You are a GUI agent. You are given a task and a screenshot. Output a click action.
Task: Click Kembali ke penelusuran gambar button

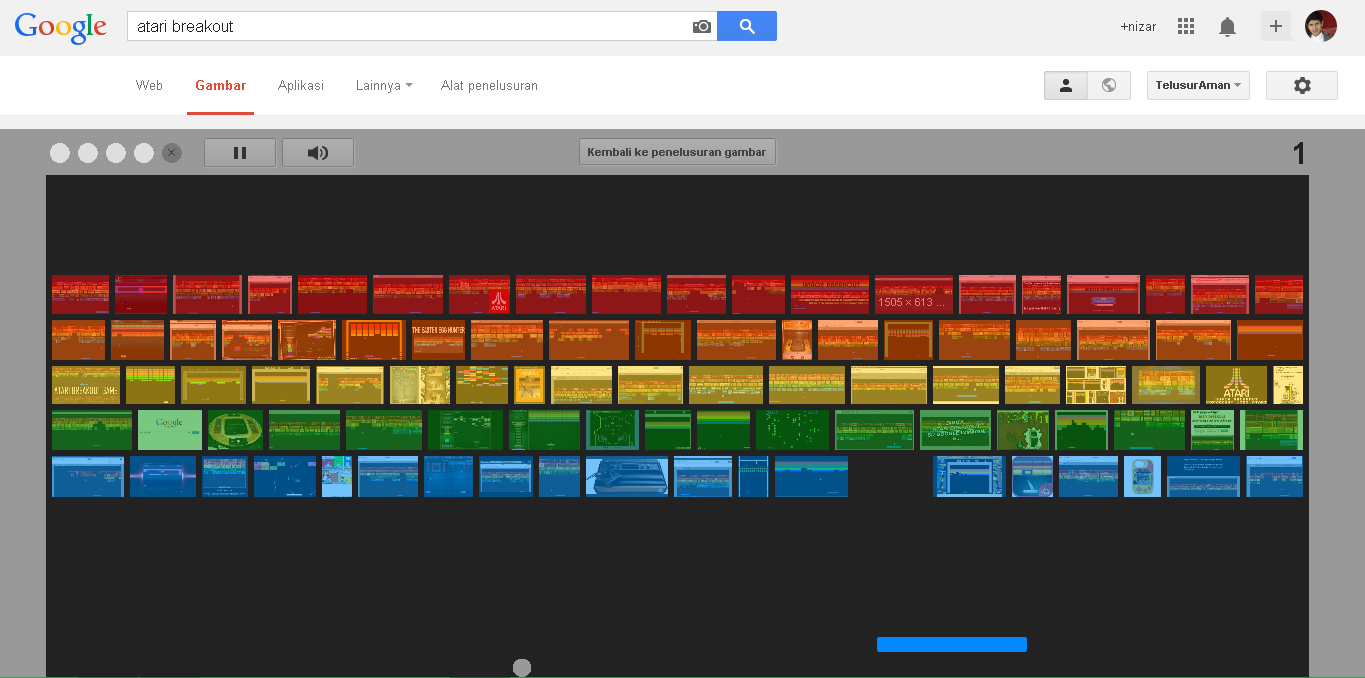(x=677, y=152)
